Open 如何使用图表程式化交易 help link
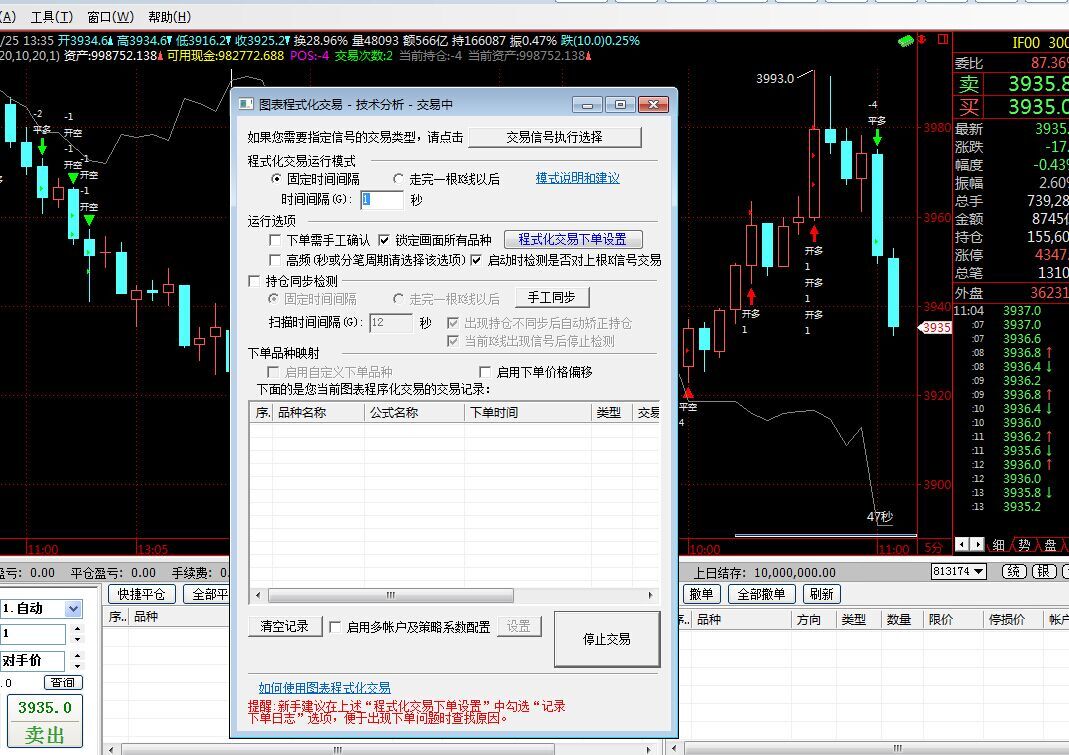1069x755 pixels. (324, 688)
